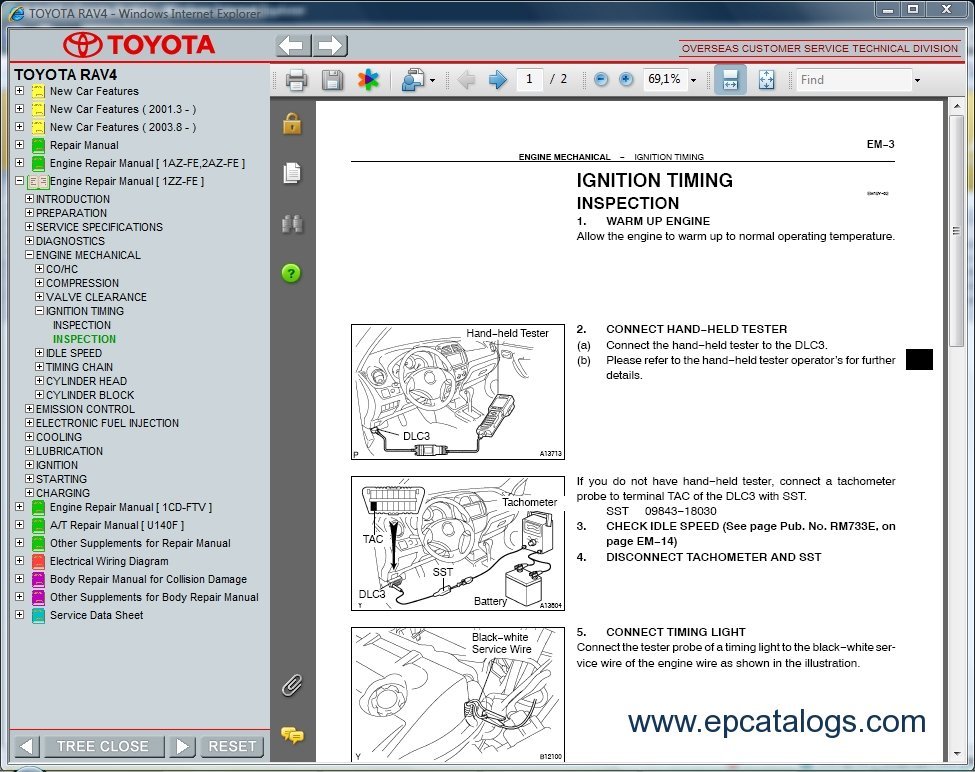Viewport: 975px width, 772px height.
Task: Click the page number input field
Action: coord(529,80)
